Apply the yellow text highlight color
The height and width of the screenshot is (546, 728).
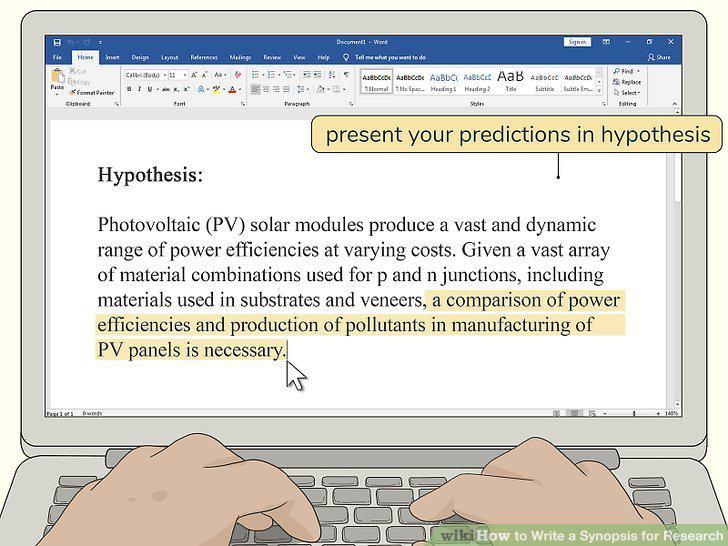[x=216, y=89]
